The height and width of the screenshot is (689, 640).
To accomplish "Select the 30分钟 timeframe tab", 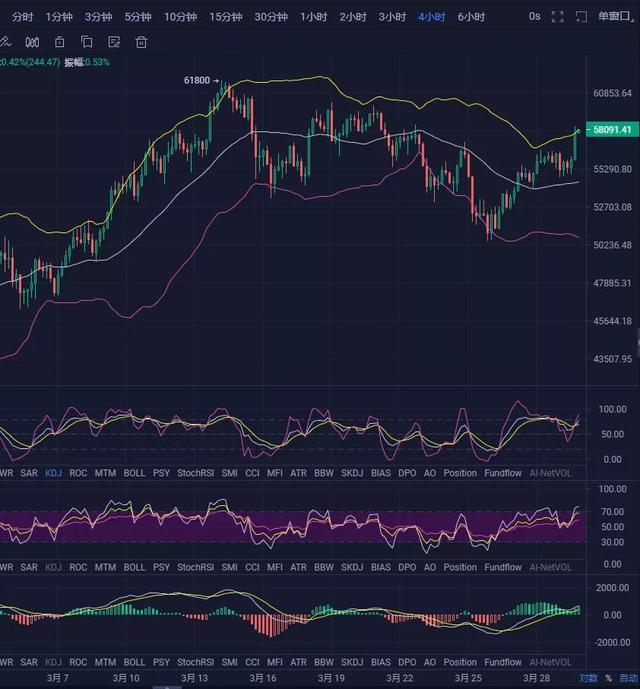I will click(x=272, y=17).
